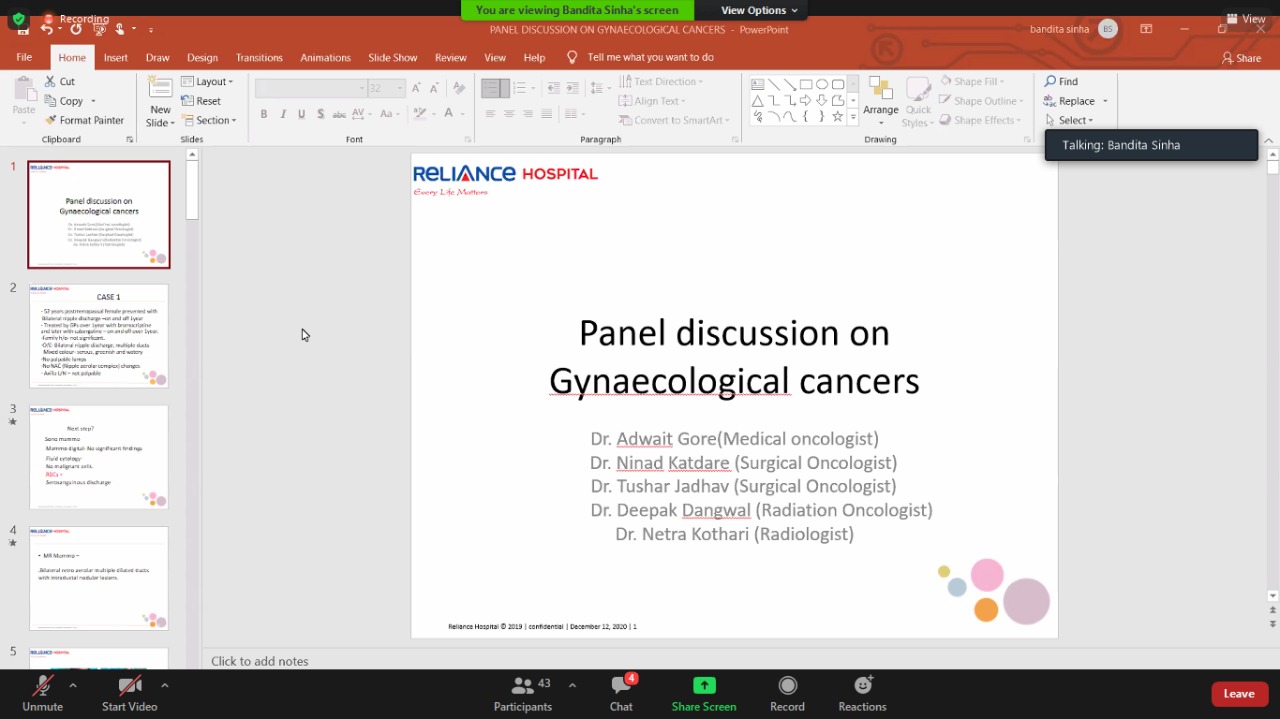Toggle Bold formatting in Font group
Viewport: 1280px width, 719px height.
[x=264, y=114]
